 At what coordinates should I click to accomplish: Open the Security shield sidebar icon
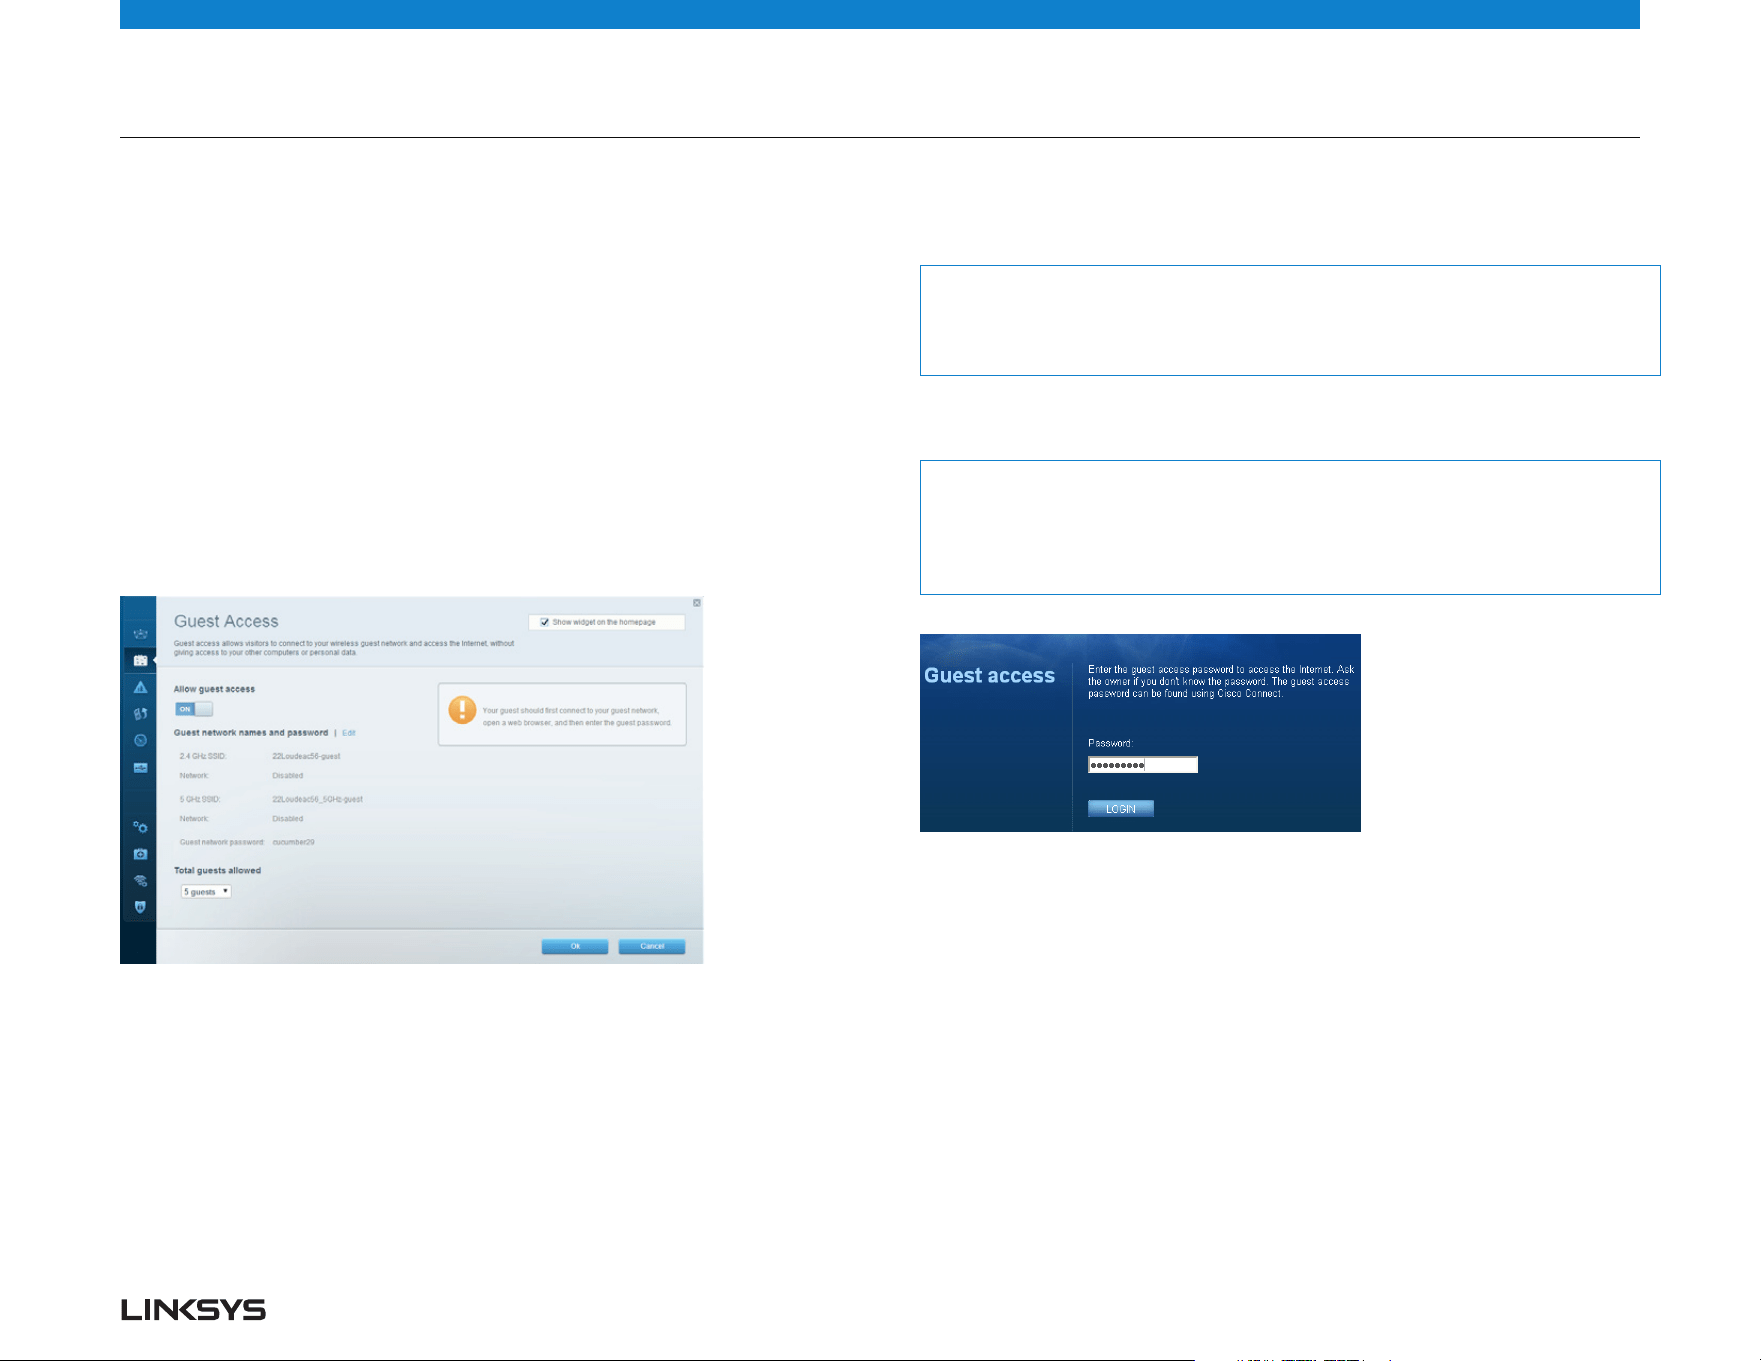click(x=140, y=907)
